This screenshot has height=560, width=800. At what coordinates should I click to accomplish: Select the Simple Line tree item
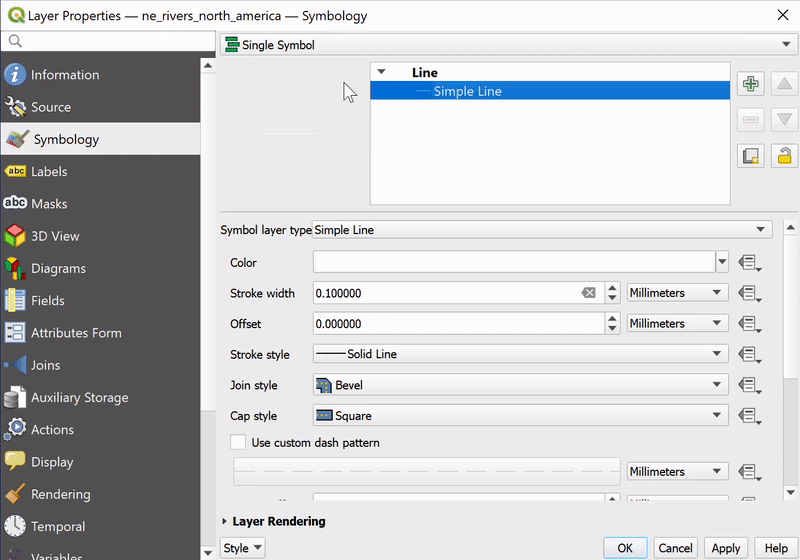[467, 91]
